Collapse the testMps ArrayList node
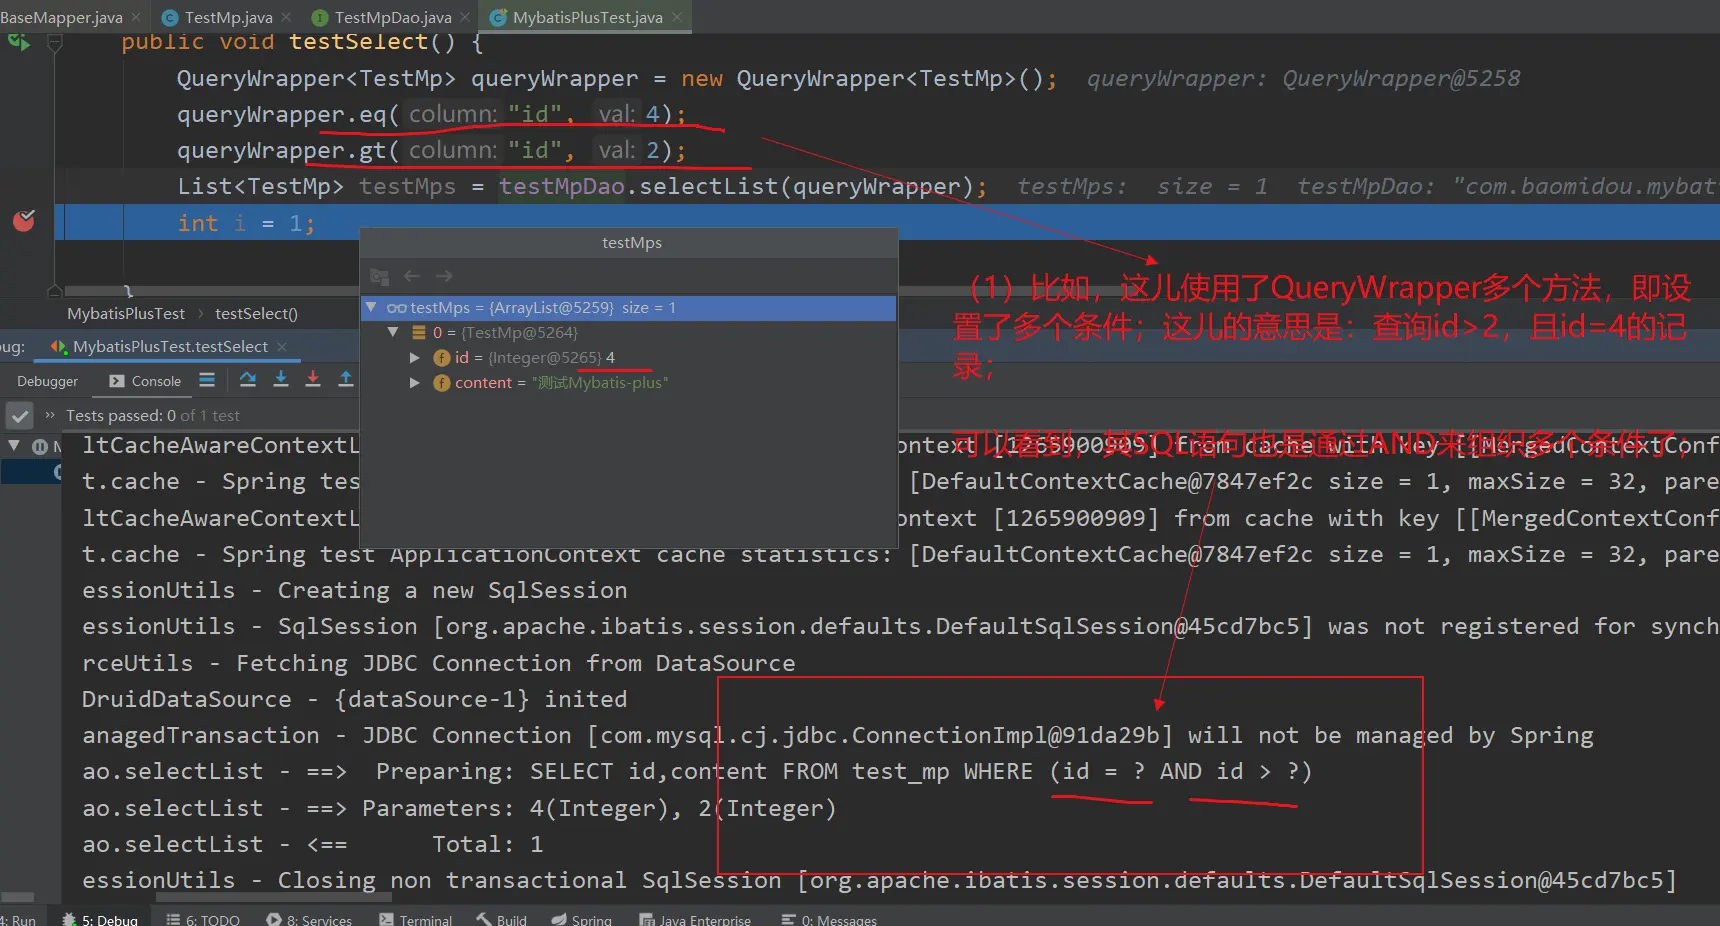The height and width of the screenshot is (926, 1720). point(372,307)
